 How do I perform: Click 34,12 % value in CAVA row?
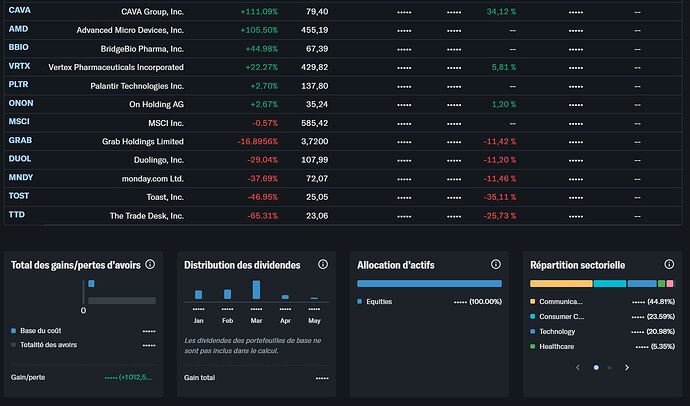point(501,12)
